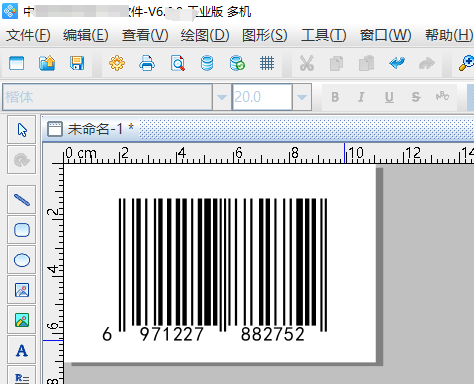Select the rounded rectangle tool
Screen dimensions: 474x384
click(x=22, y=230)
